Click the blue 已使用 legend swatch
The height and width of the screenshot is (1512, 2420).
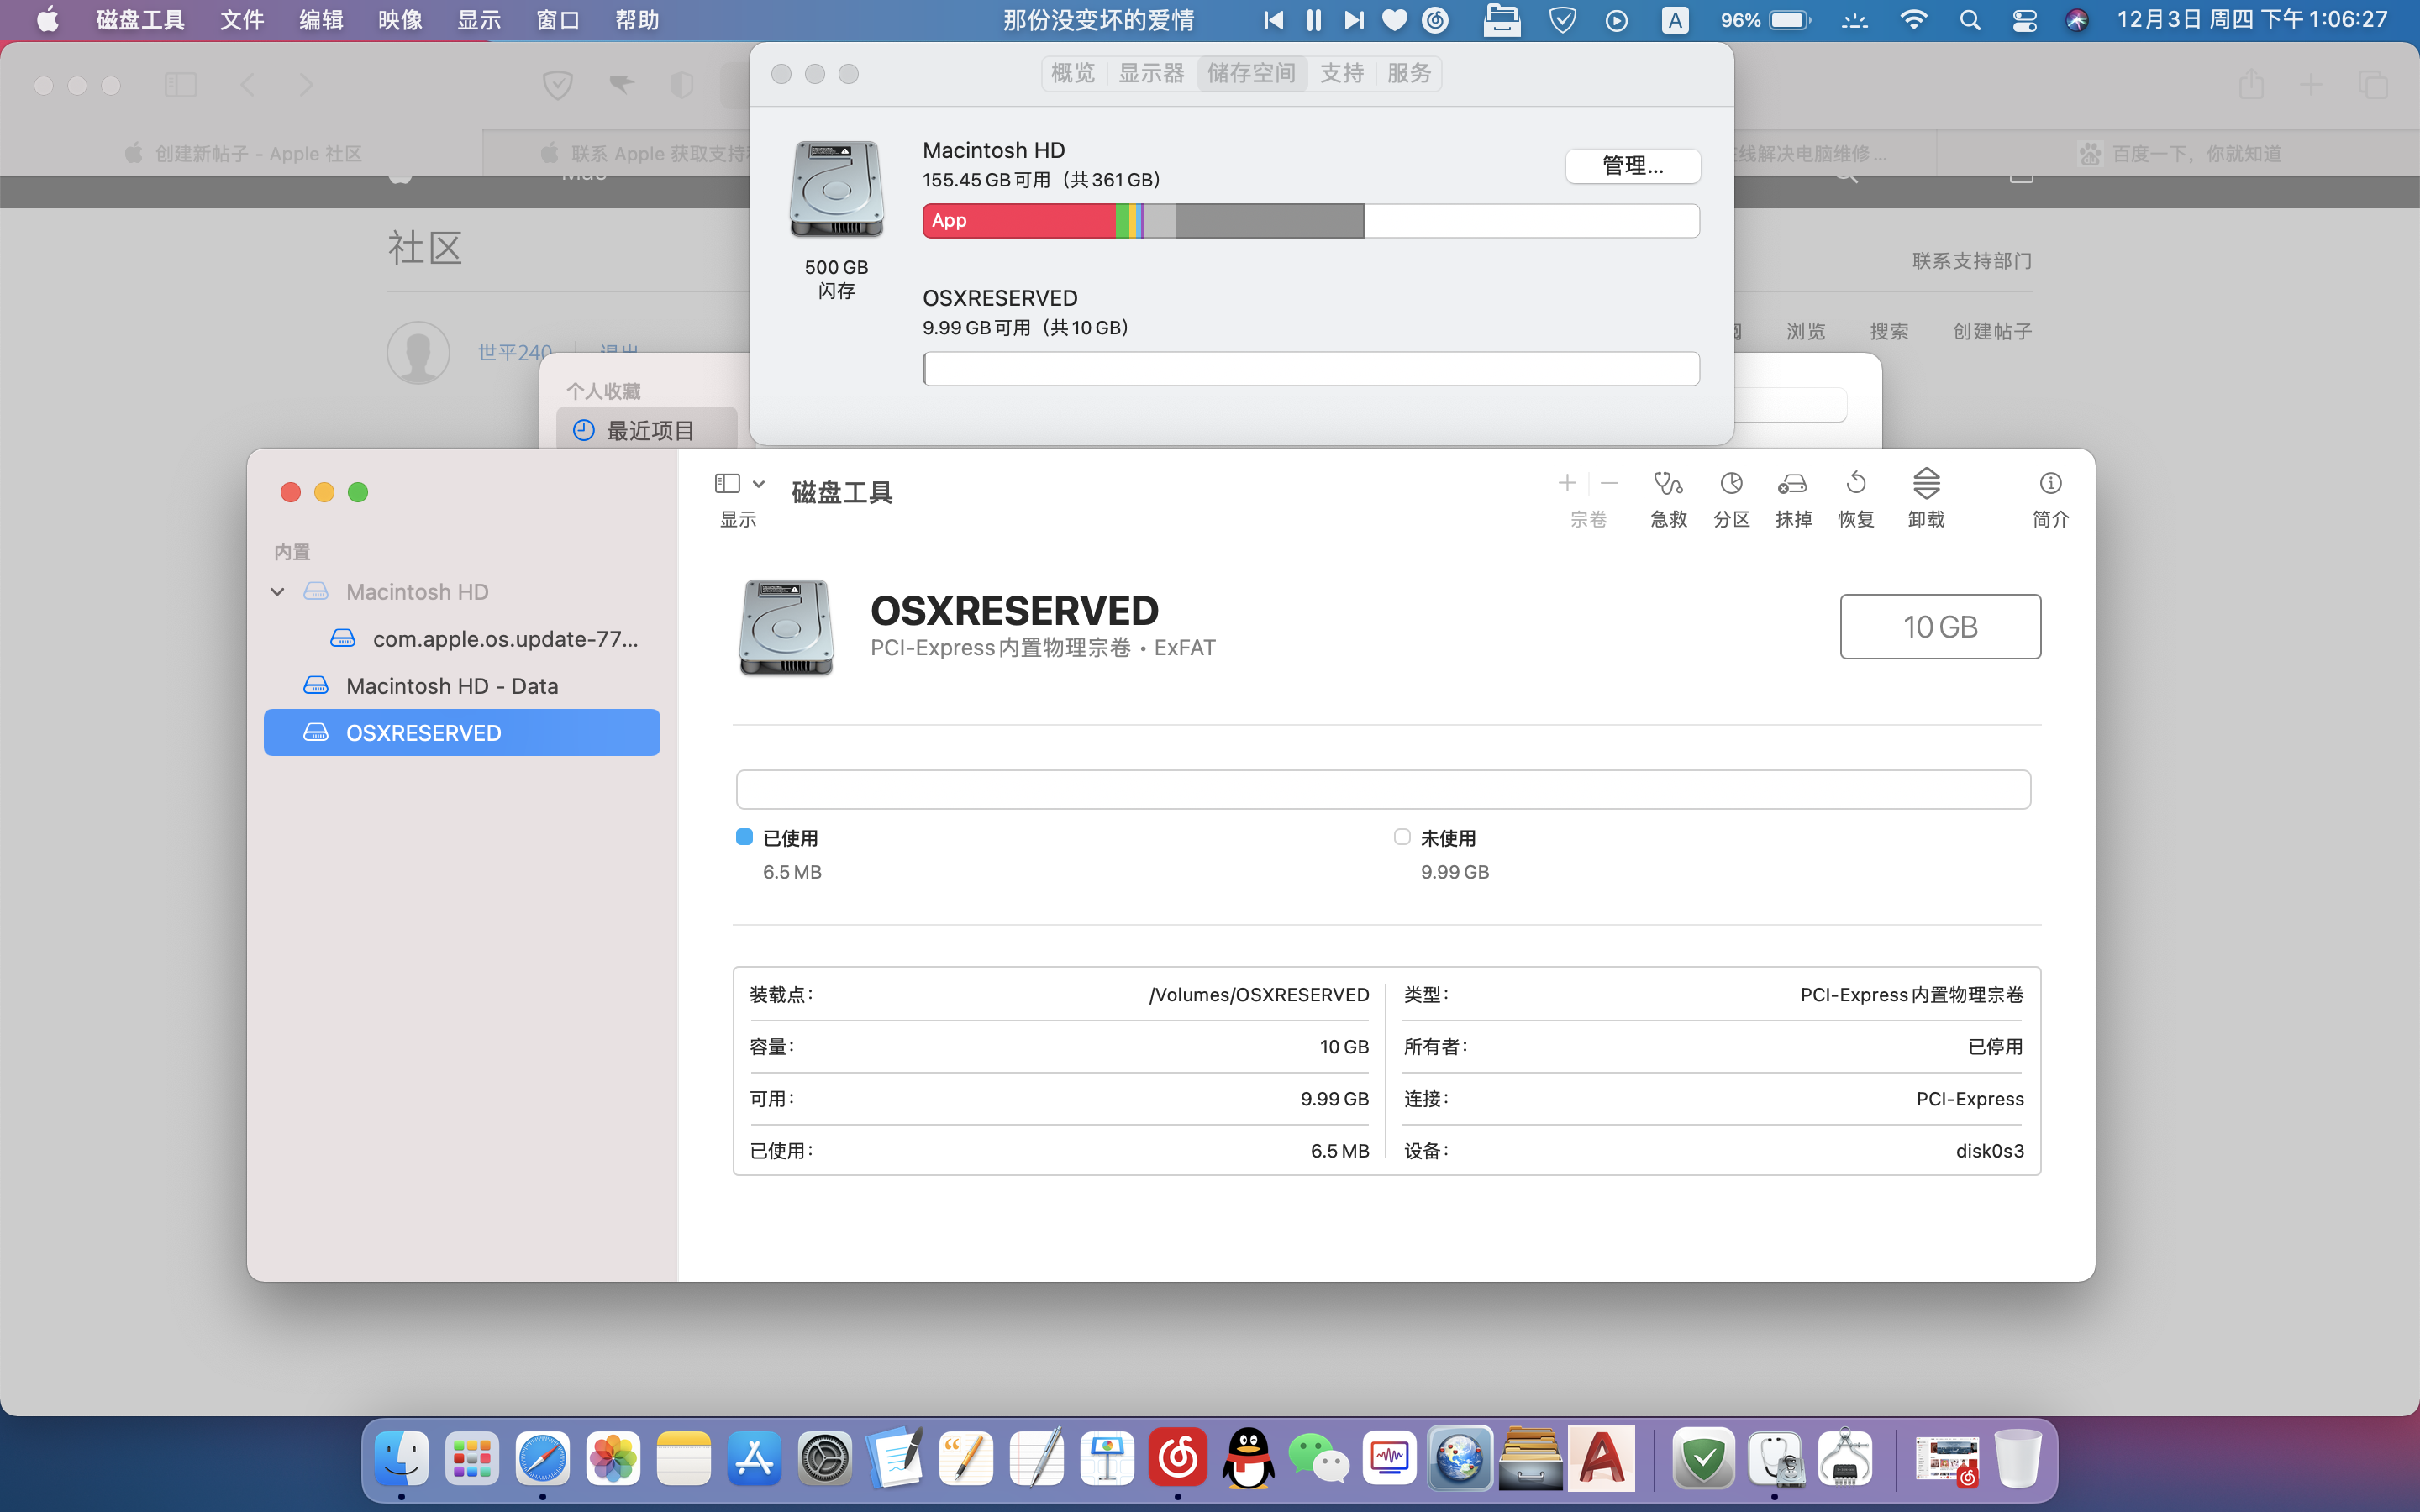pyautogui.click(x=744, y=837)
